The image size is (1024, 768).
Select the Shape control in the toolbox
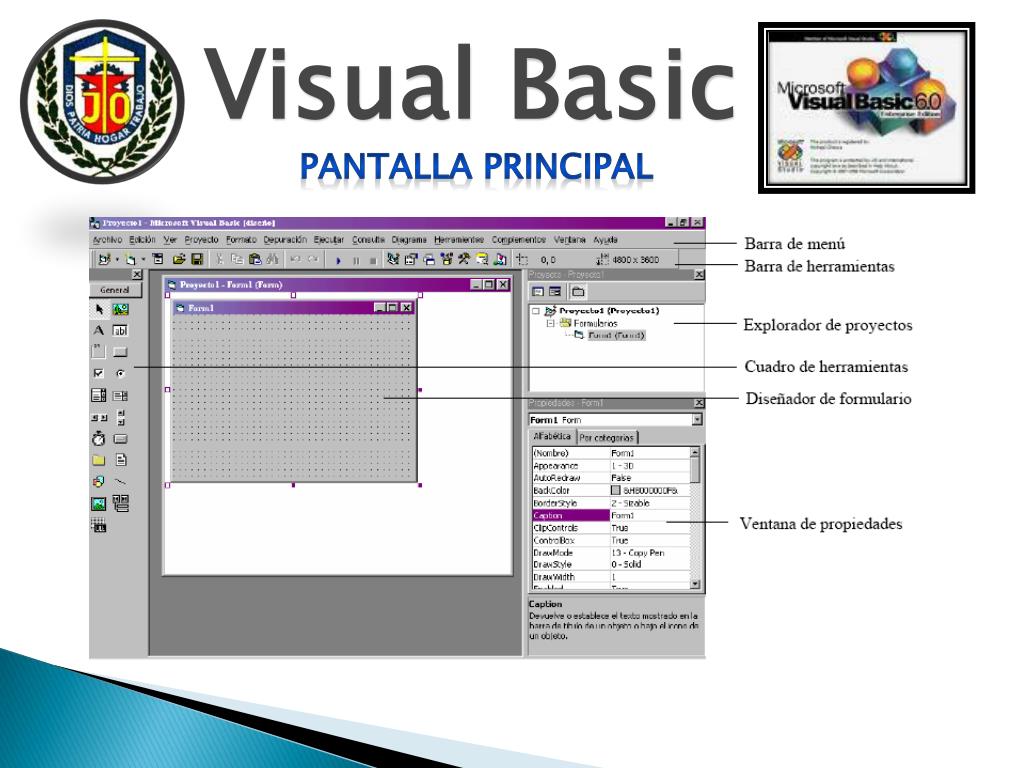pos(99,481)
